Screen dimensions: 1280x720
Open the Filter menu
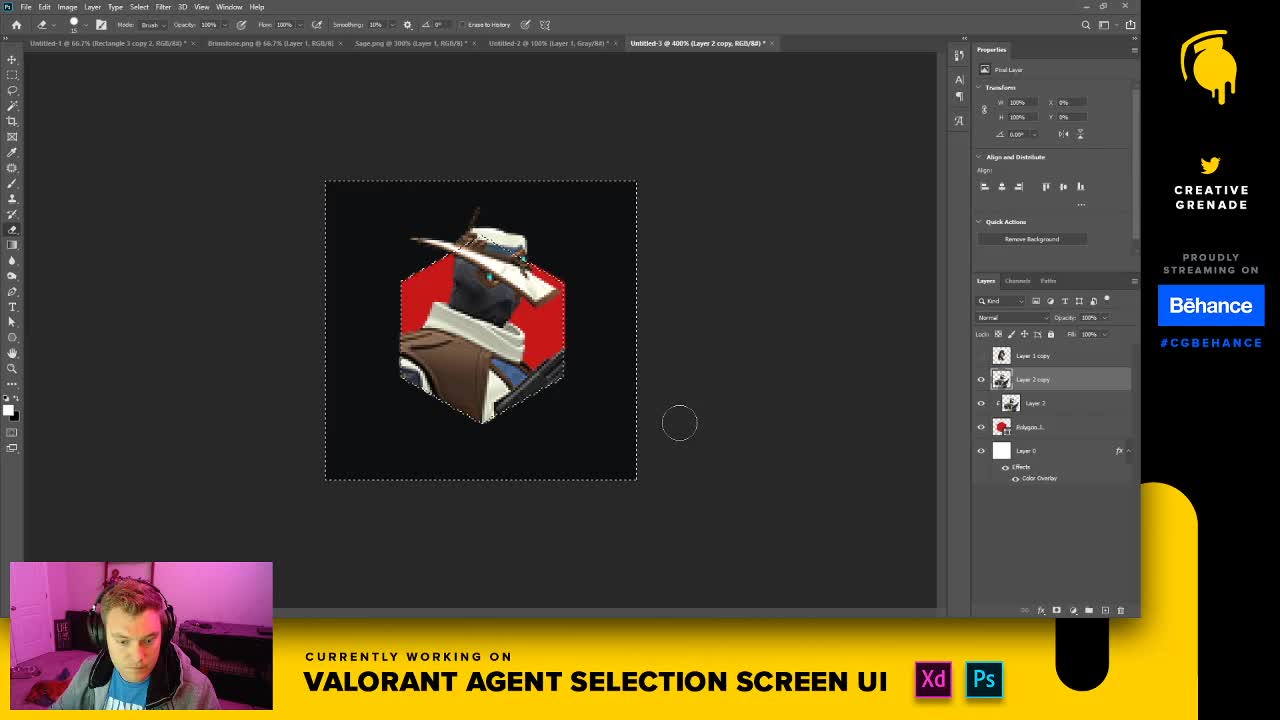click(x=163, y=7)
